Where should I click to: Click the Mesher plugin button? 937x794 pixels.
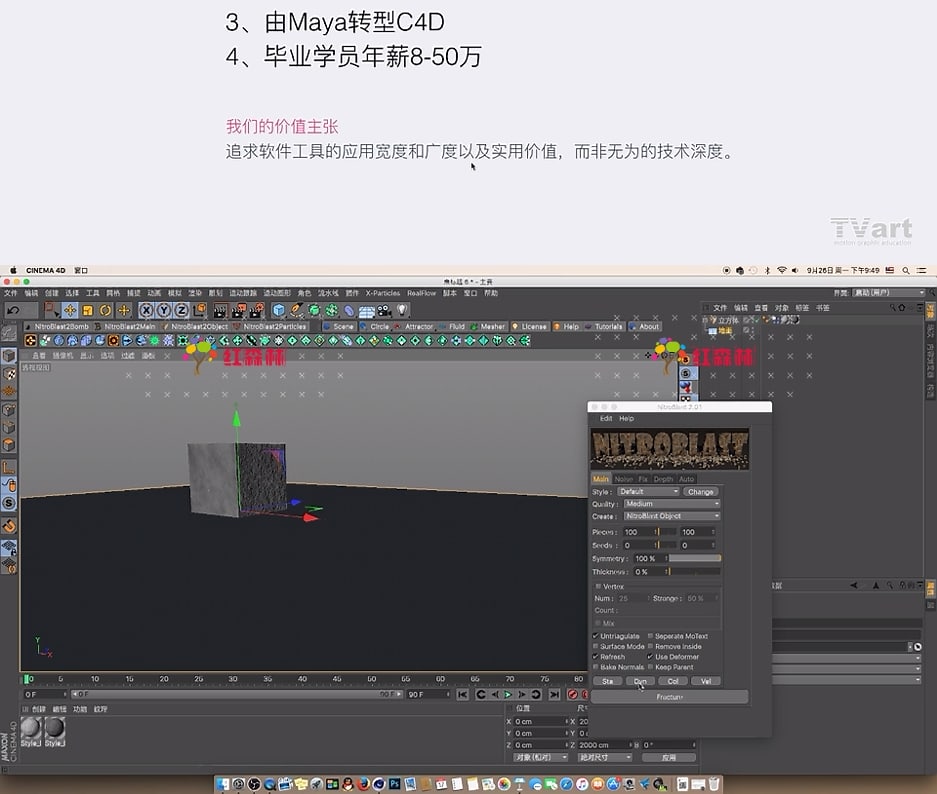[488, 327]
